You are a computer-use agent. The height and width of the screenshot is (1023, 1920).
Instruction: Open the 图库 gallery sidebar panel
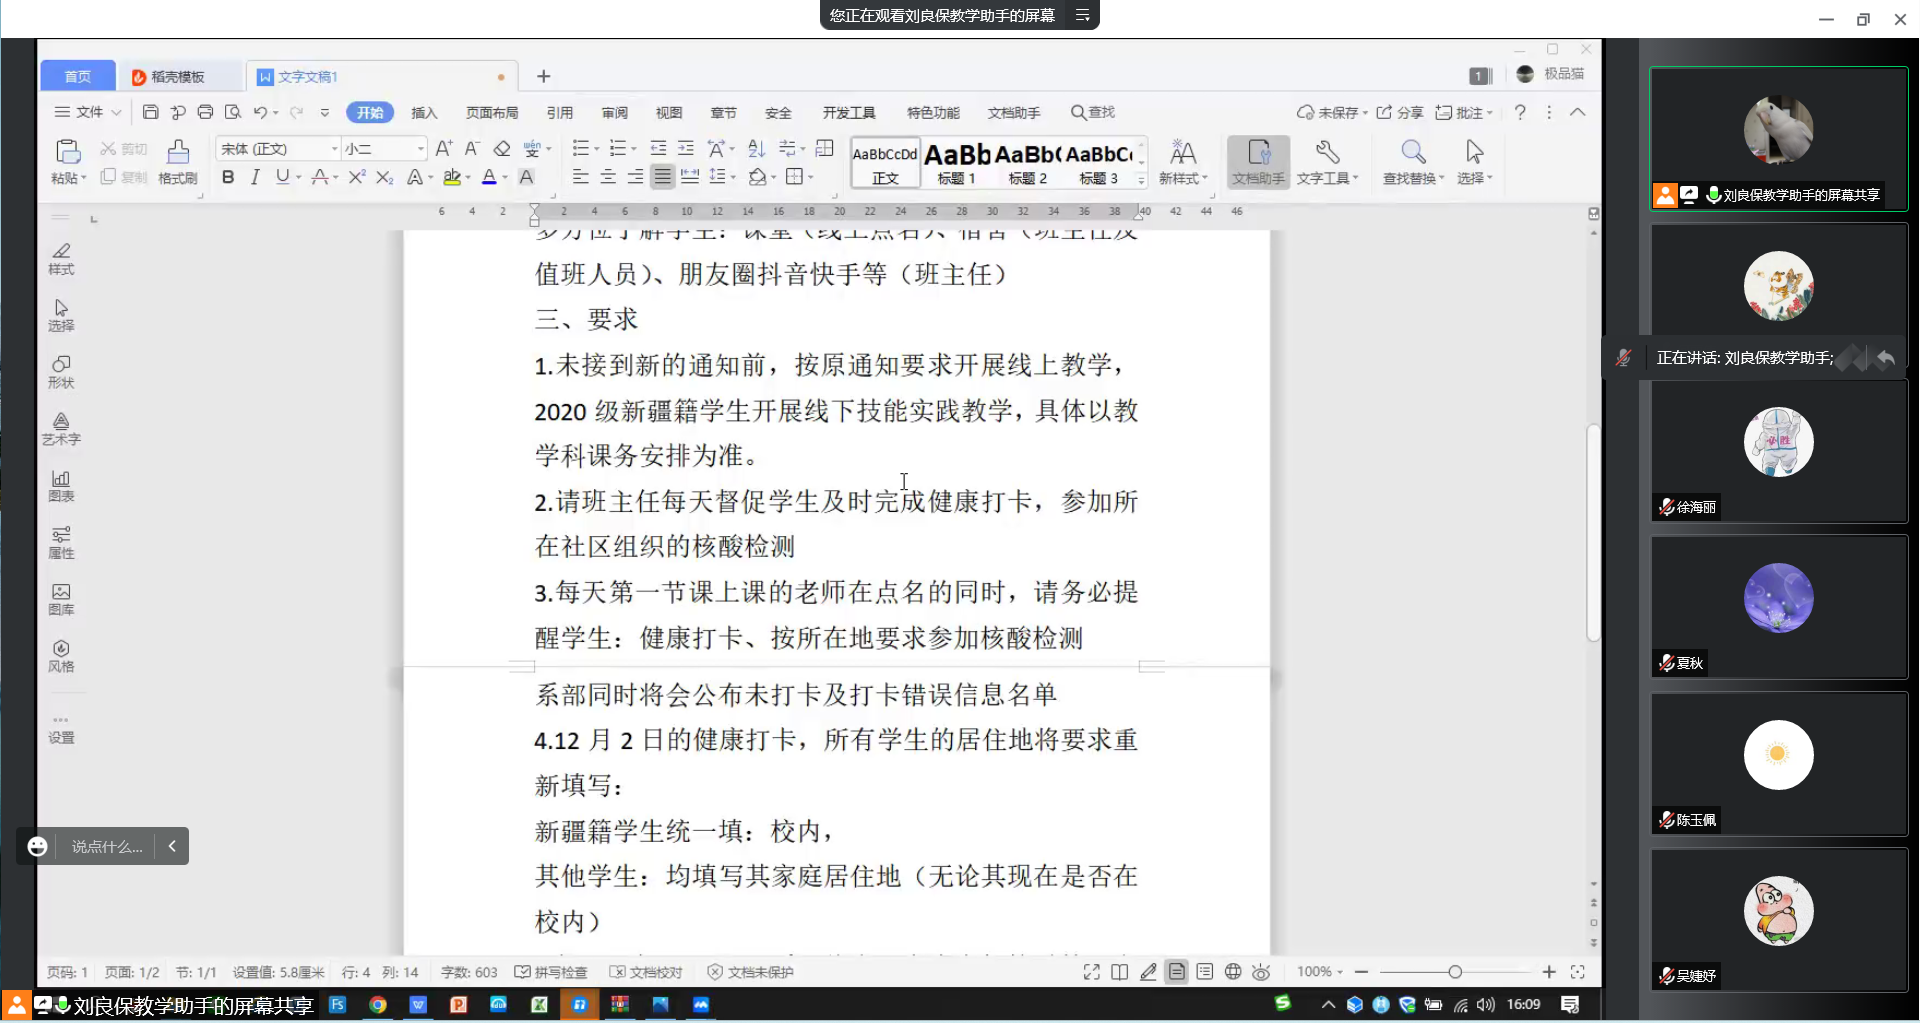tap(61, 599)
